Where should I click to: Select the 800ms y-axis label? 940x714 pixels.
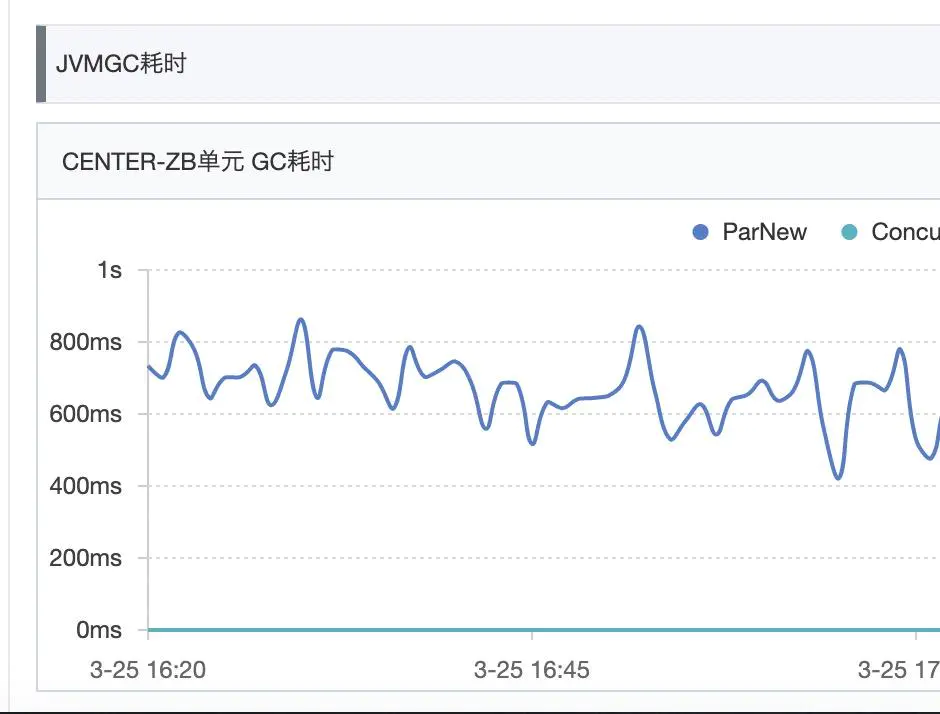86,342
